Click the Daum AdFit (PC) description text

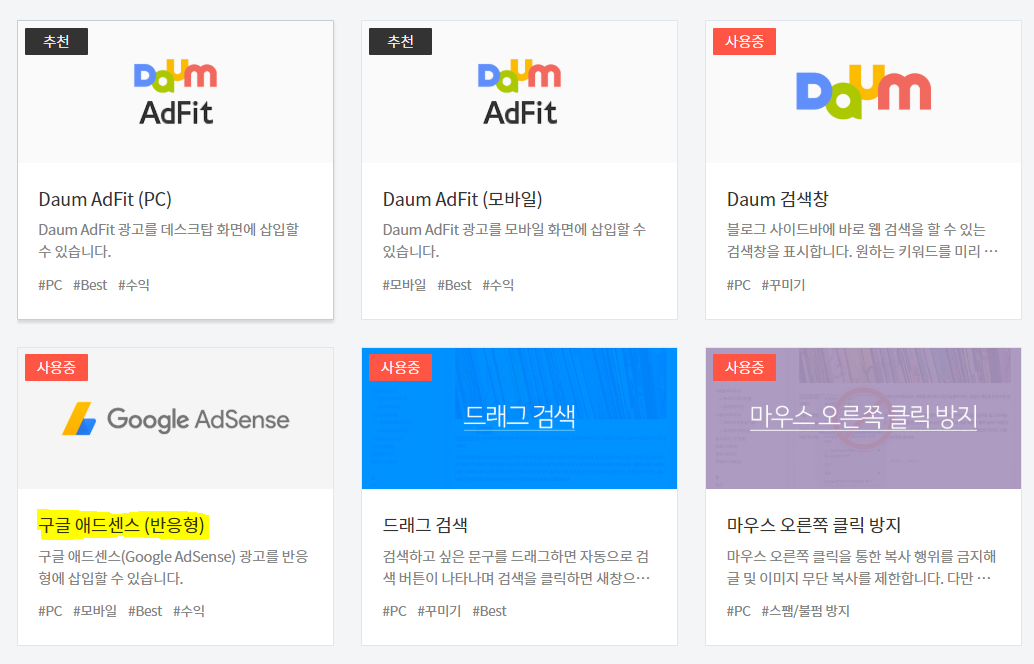tap(169, 240)
